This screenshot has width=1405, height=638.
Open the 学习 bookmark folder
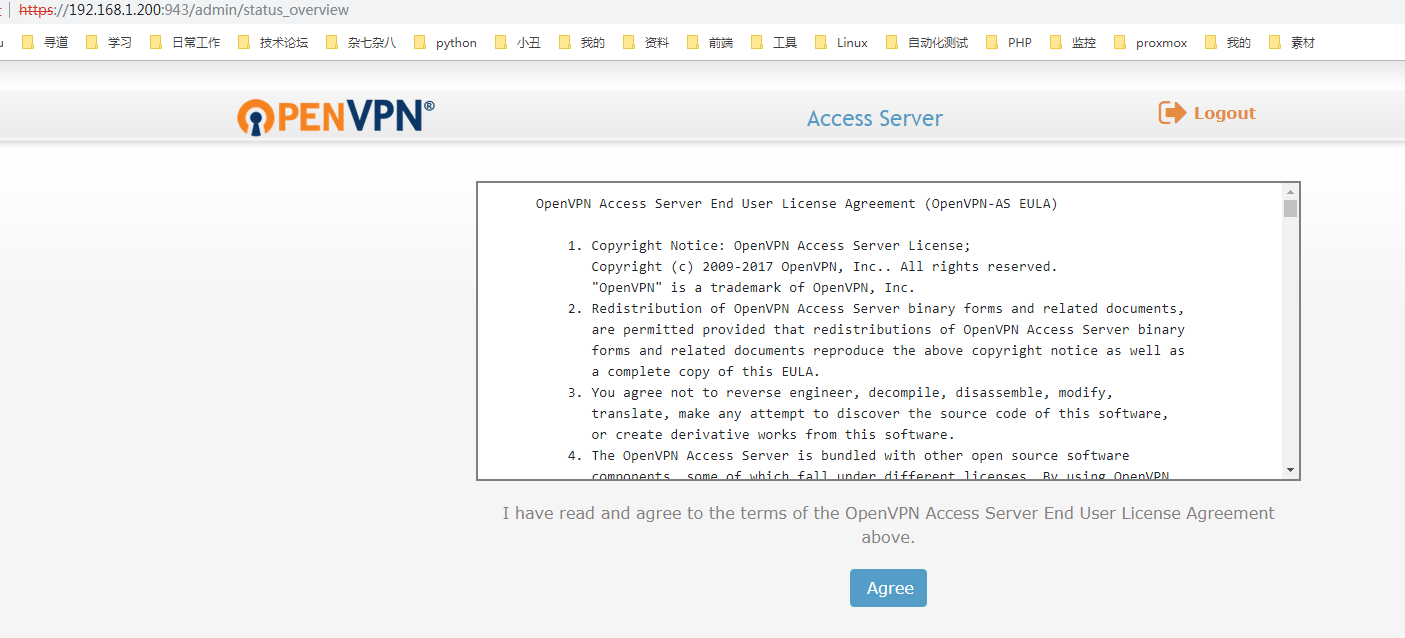108,43
